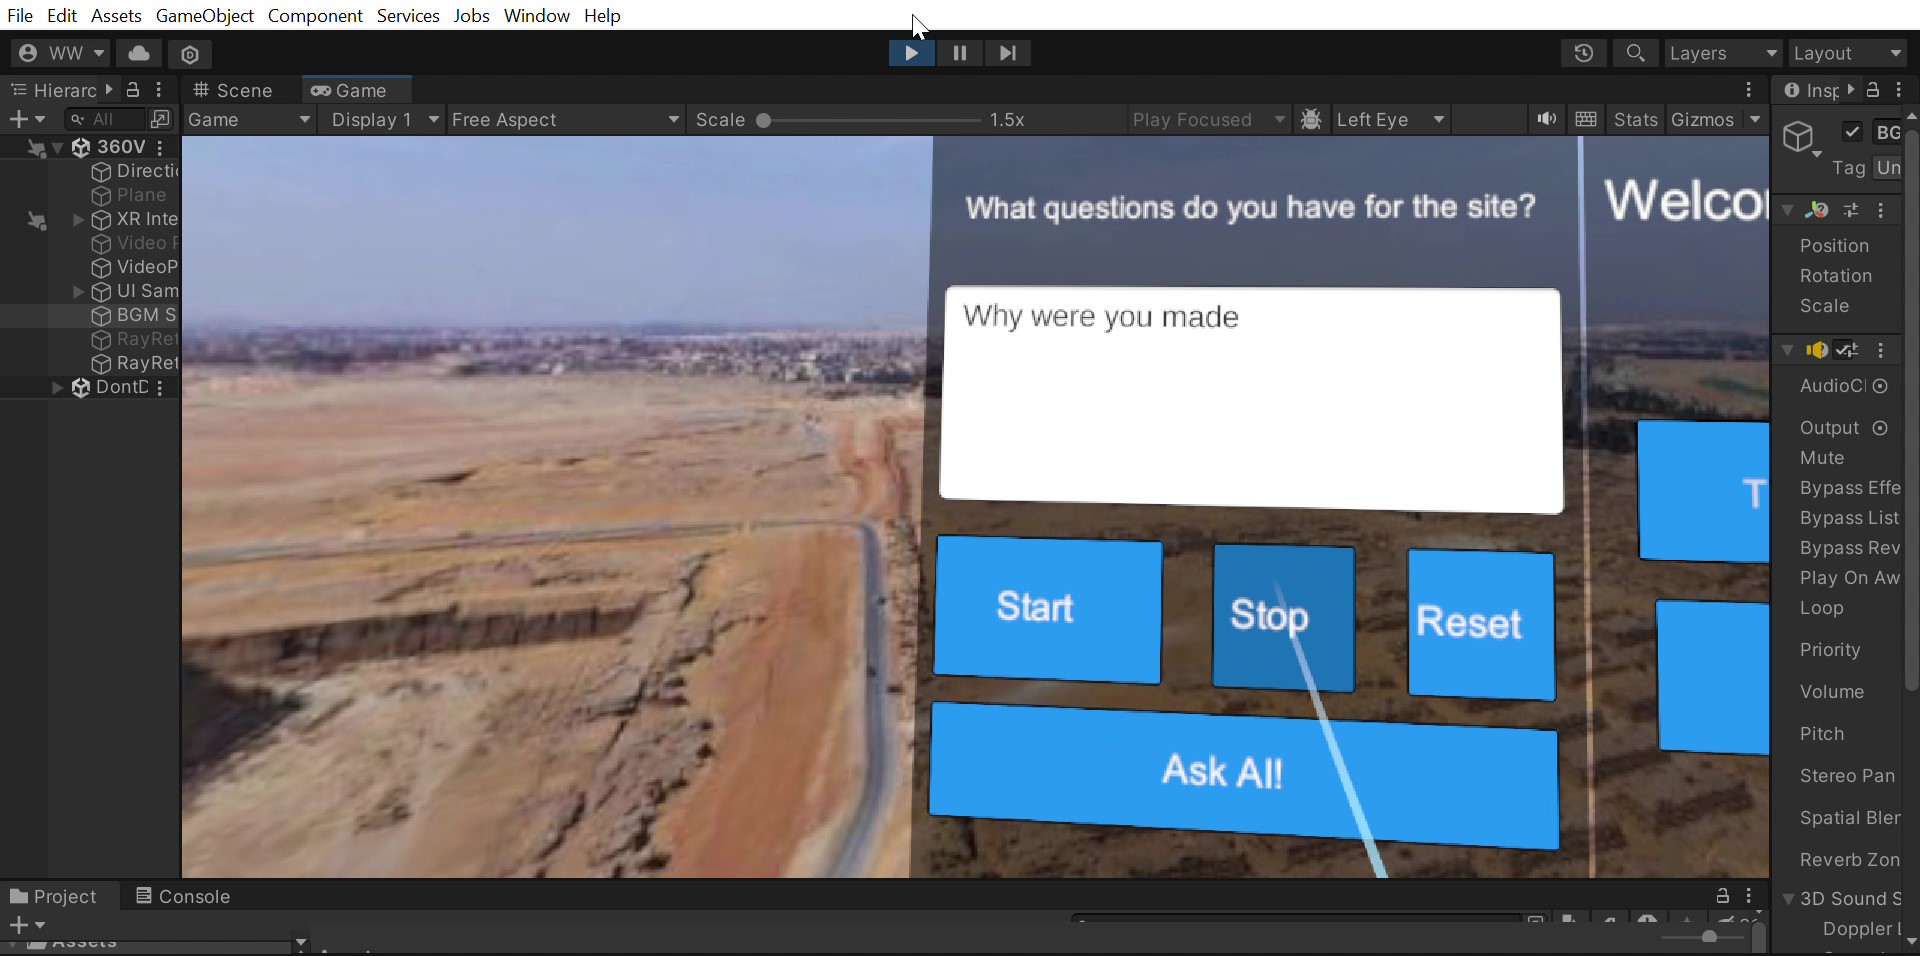Collapse the Transform component foldout
Screen dimensions: 1920x956
(x=1788, y=210)
